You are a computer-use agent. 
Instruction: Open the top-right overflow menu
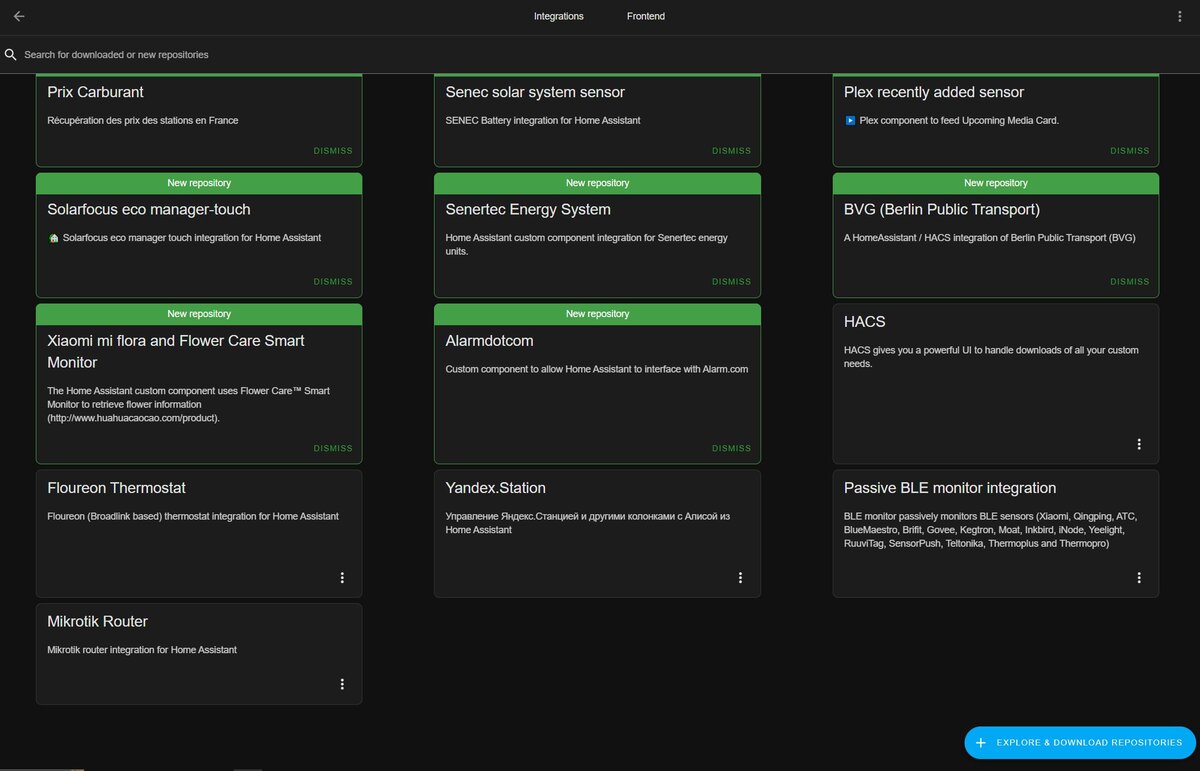tap(1180, 16)
